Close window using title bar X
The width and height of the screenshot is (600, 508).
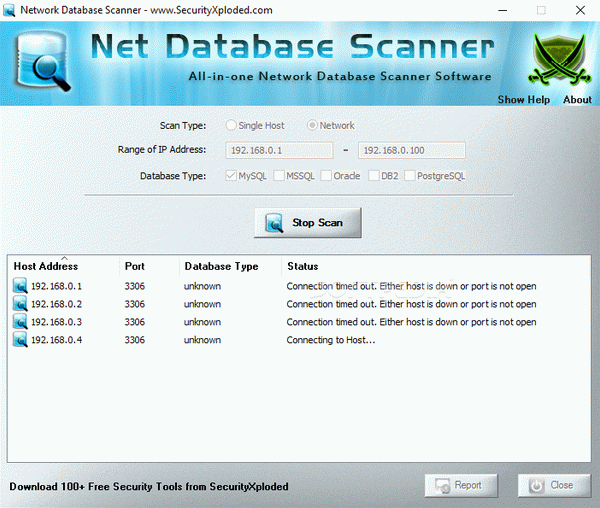coord(580,10)
